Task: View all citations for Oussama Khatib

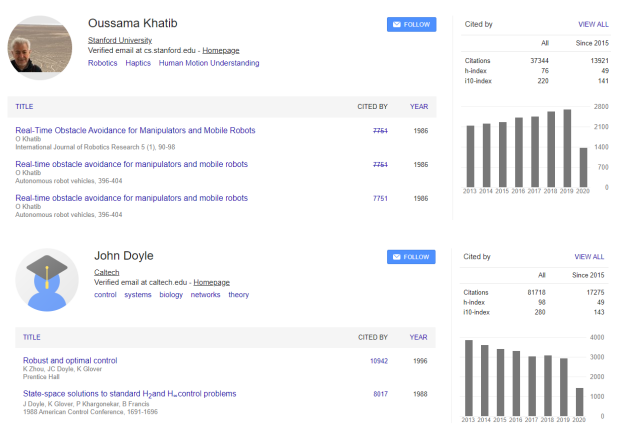Action: click(x=592, y=24)
